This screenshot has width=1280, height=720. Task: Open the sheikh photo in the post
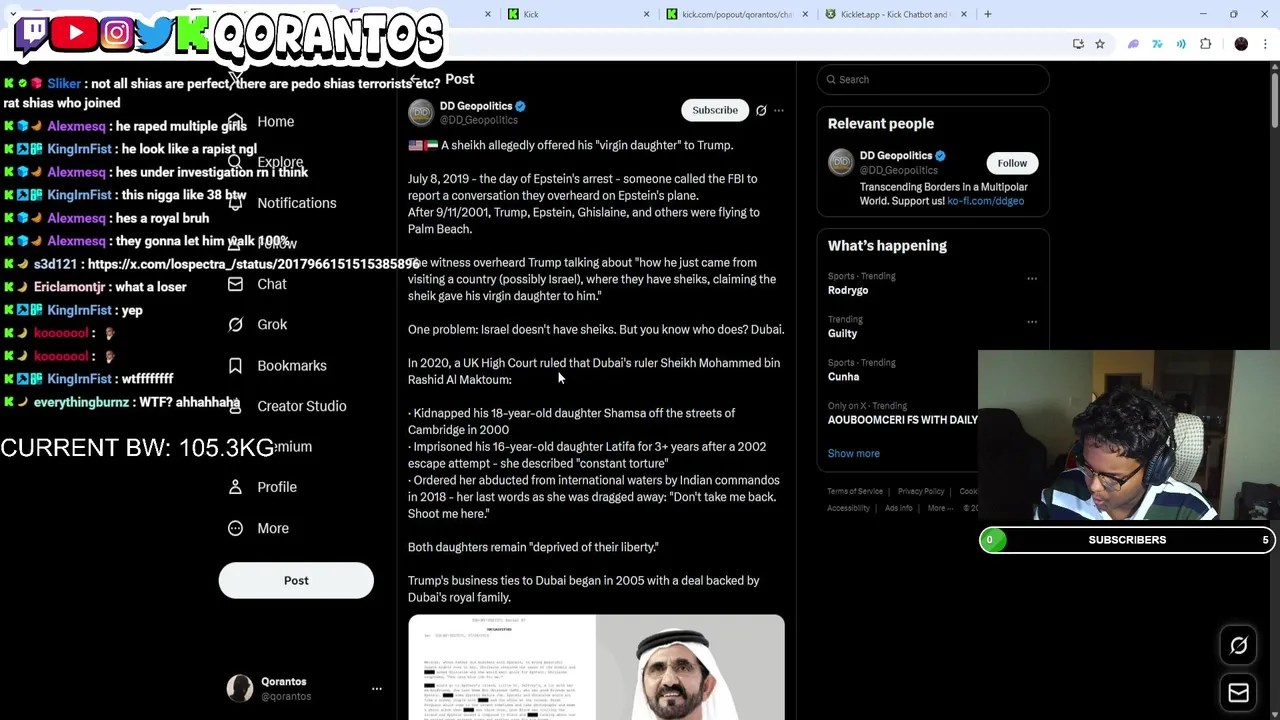691,668
